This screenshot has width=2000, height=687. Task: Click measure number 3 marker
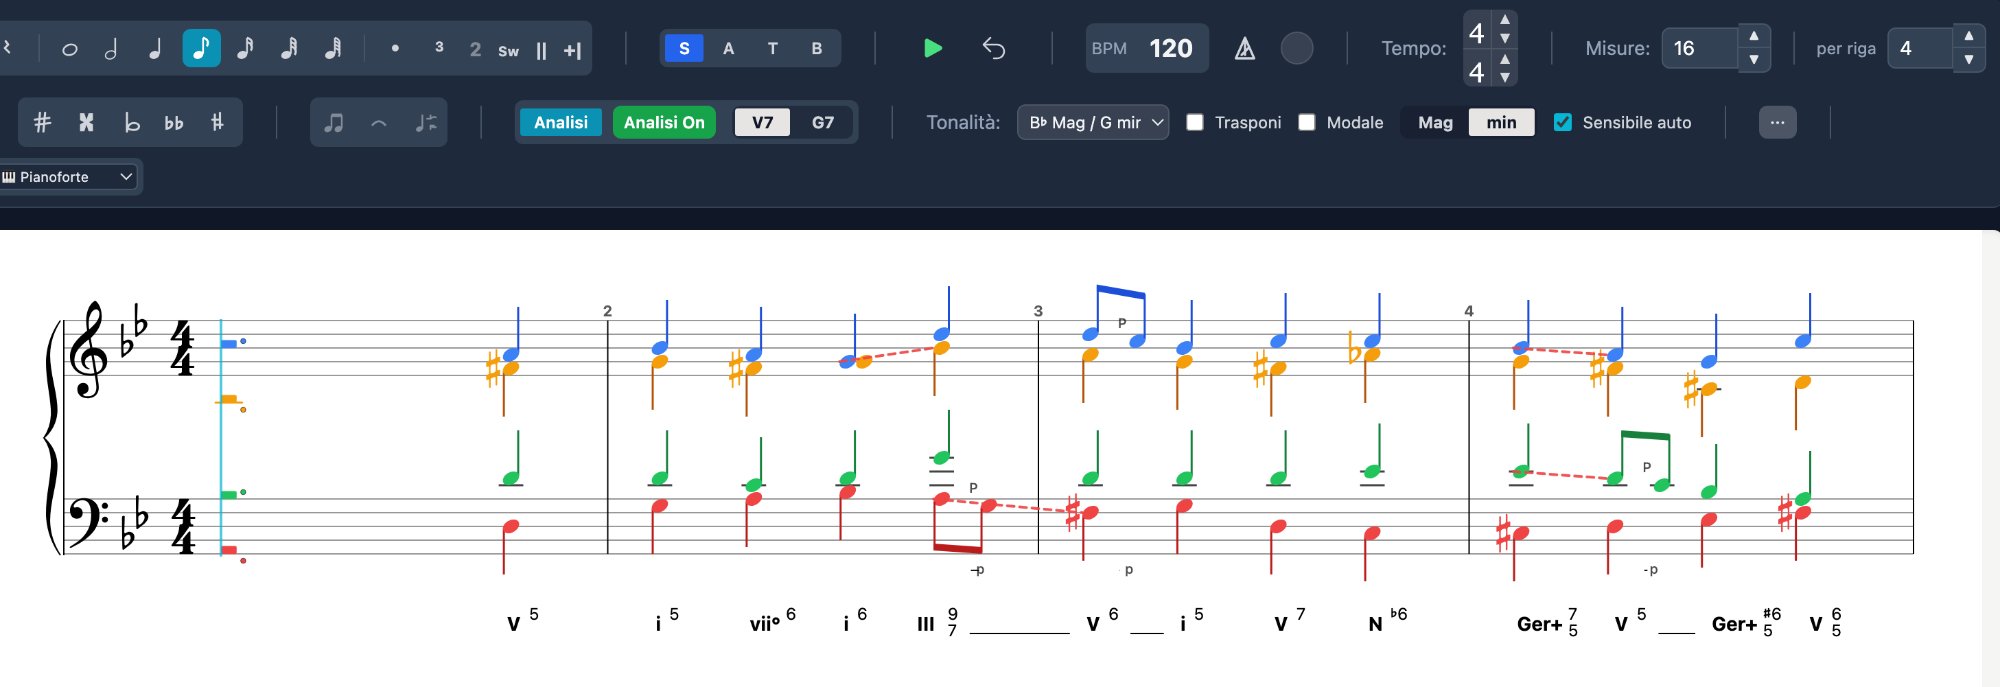pyautogui.click(x=1038, y=311)
